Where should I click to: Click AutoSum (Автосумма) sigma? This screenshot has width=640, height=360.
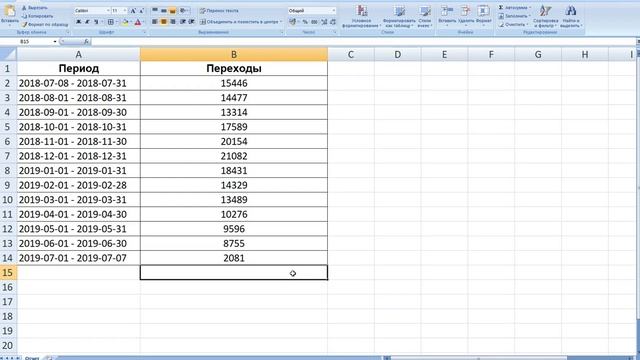[x=515, y=8]
